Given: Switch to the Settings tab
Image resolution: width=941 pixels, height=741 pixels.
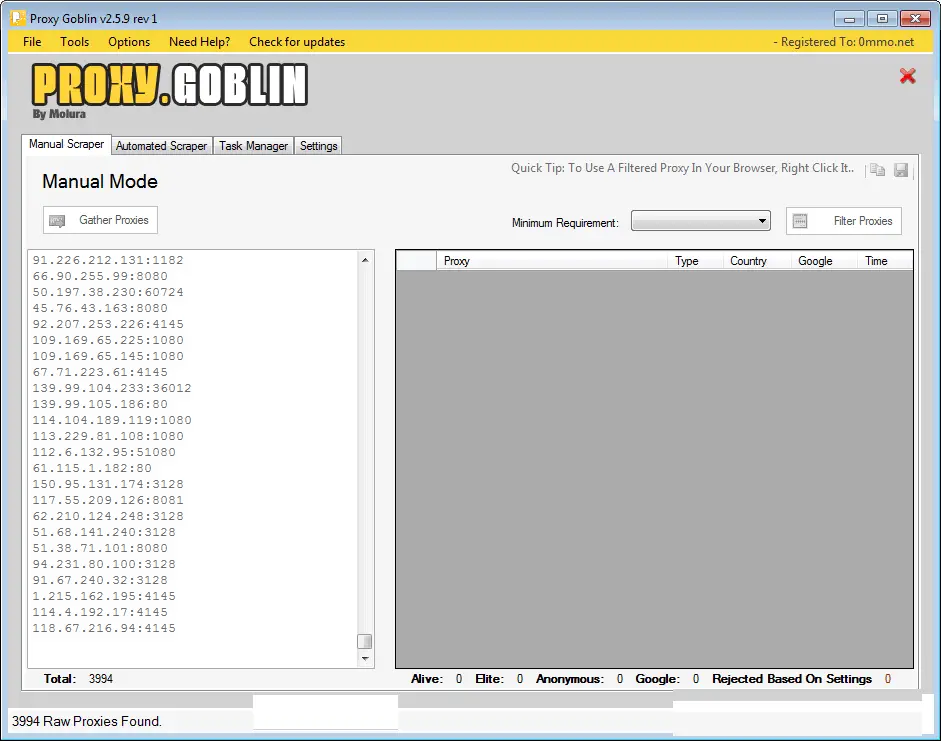Looking at the screenshot, I should pos(318,145).
